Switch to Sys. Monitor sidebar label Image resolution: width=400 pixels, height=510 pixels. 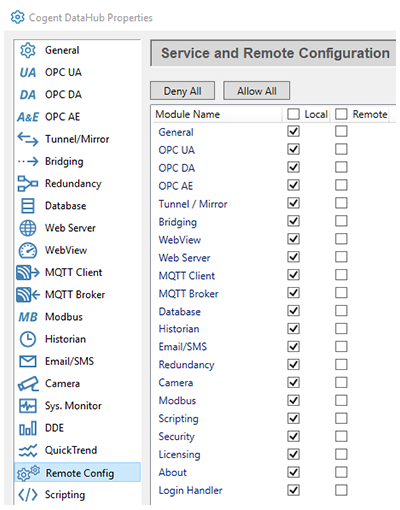pos(73,406)
